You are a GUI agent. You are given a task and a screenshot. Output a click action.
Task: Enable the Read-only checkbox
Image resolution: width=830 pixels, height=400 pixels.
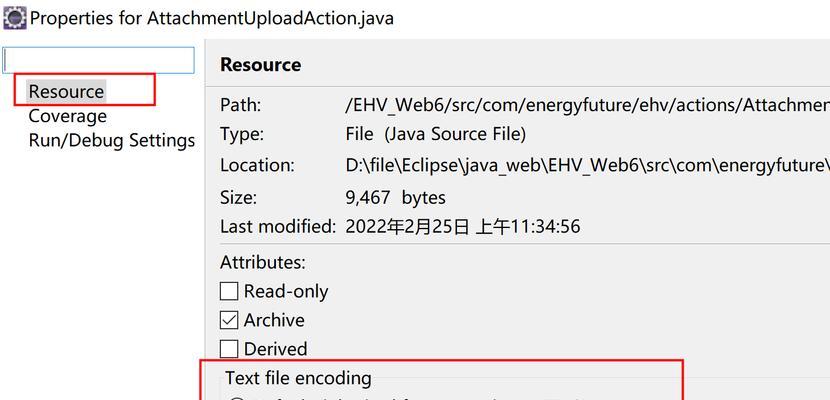point(229,291)
